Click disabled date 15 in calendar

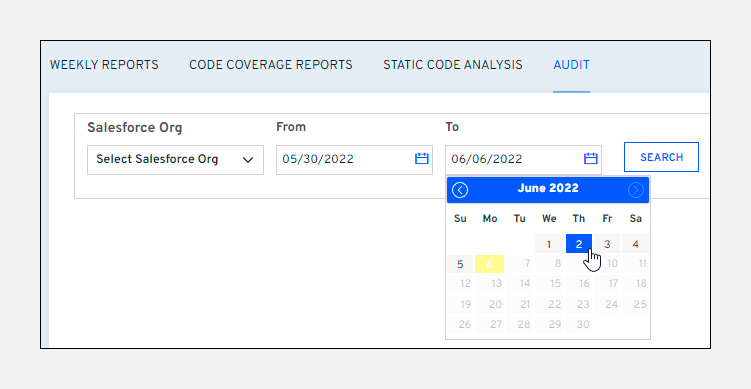point(549,284)
